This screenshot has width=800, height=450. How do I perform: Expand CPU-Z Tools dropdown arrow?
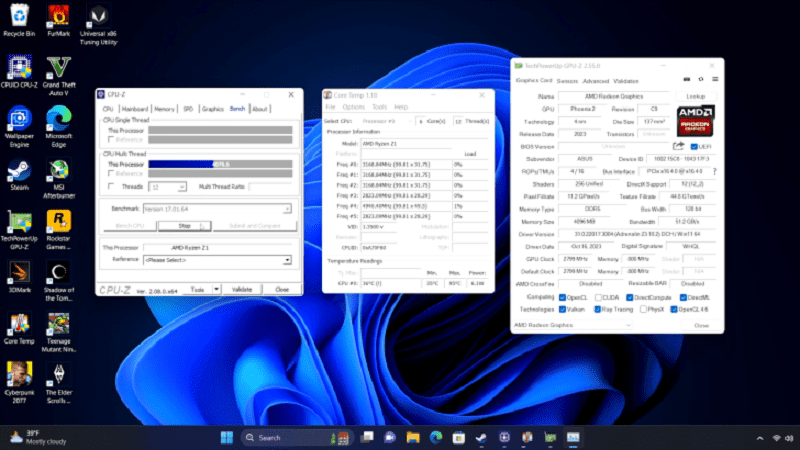pos(216,289)
